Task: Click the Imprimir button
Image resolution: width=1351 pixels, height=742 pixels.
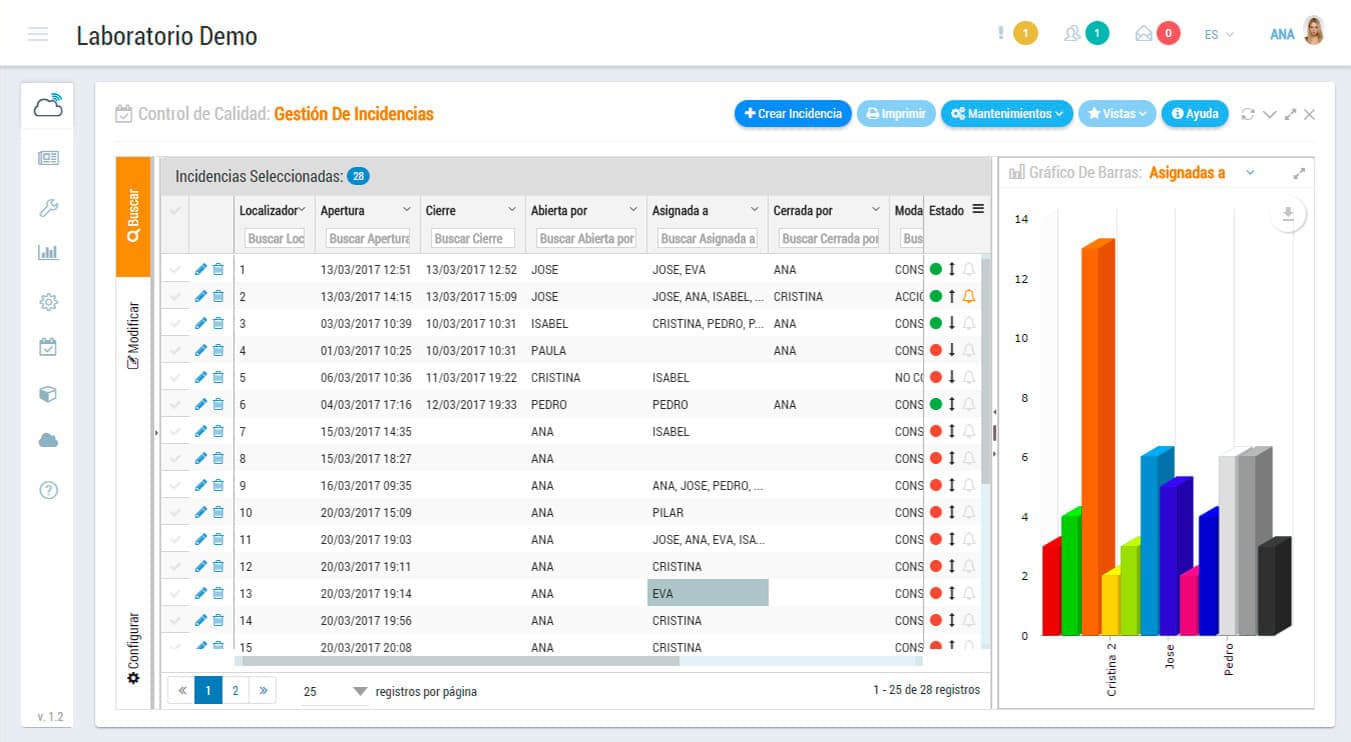Action: point(896,114)
